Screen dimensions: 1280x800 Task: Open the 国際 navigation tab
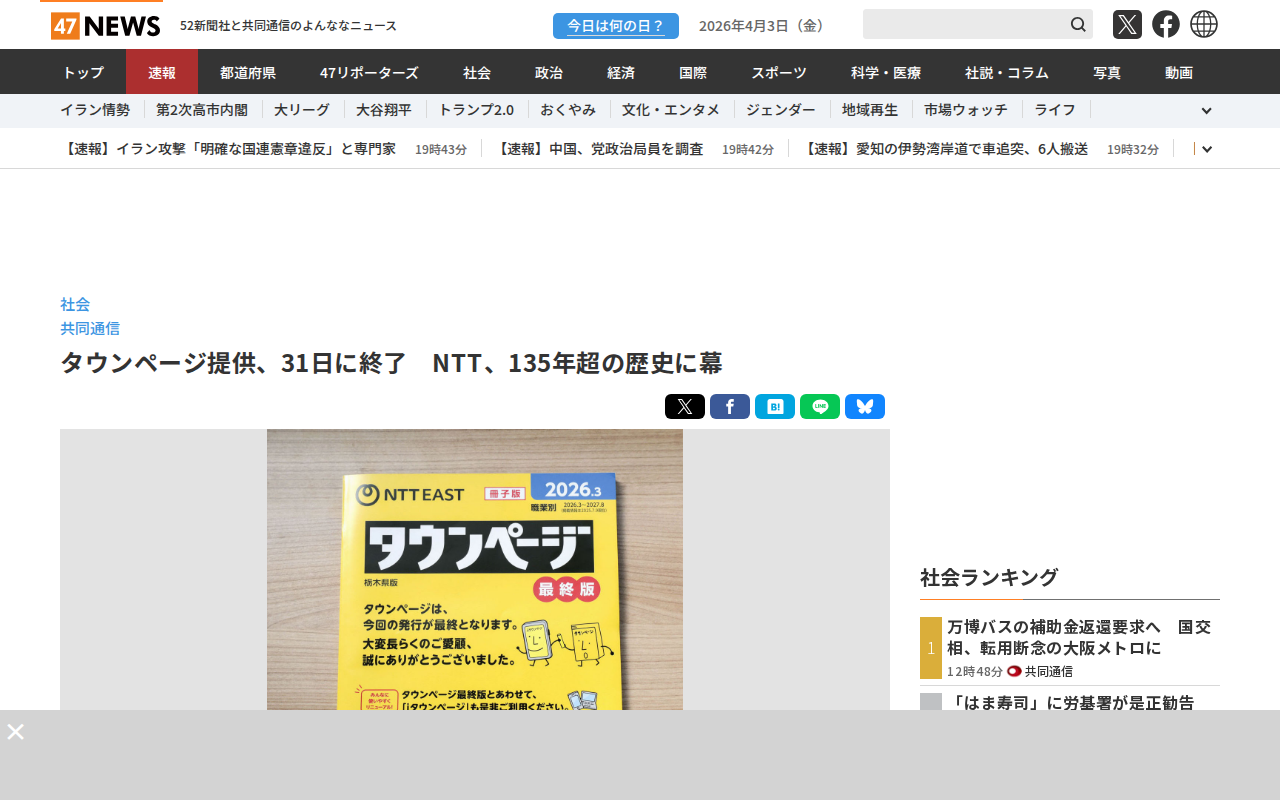[x=693, y=72]
